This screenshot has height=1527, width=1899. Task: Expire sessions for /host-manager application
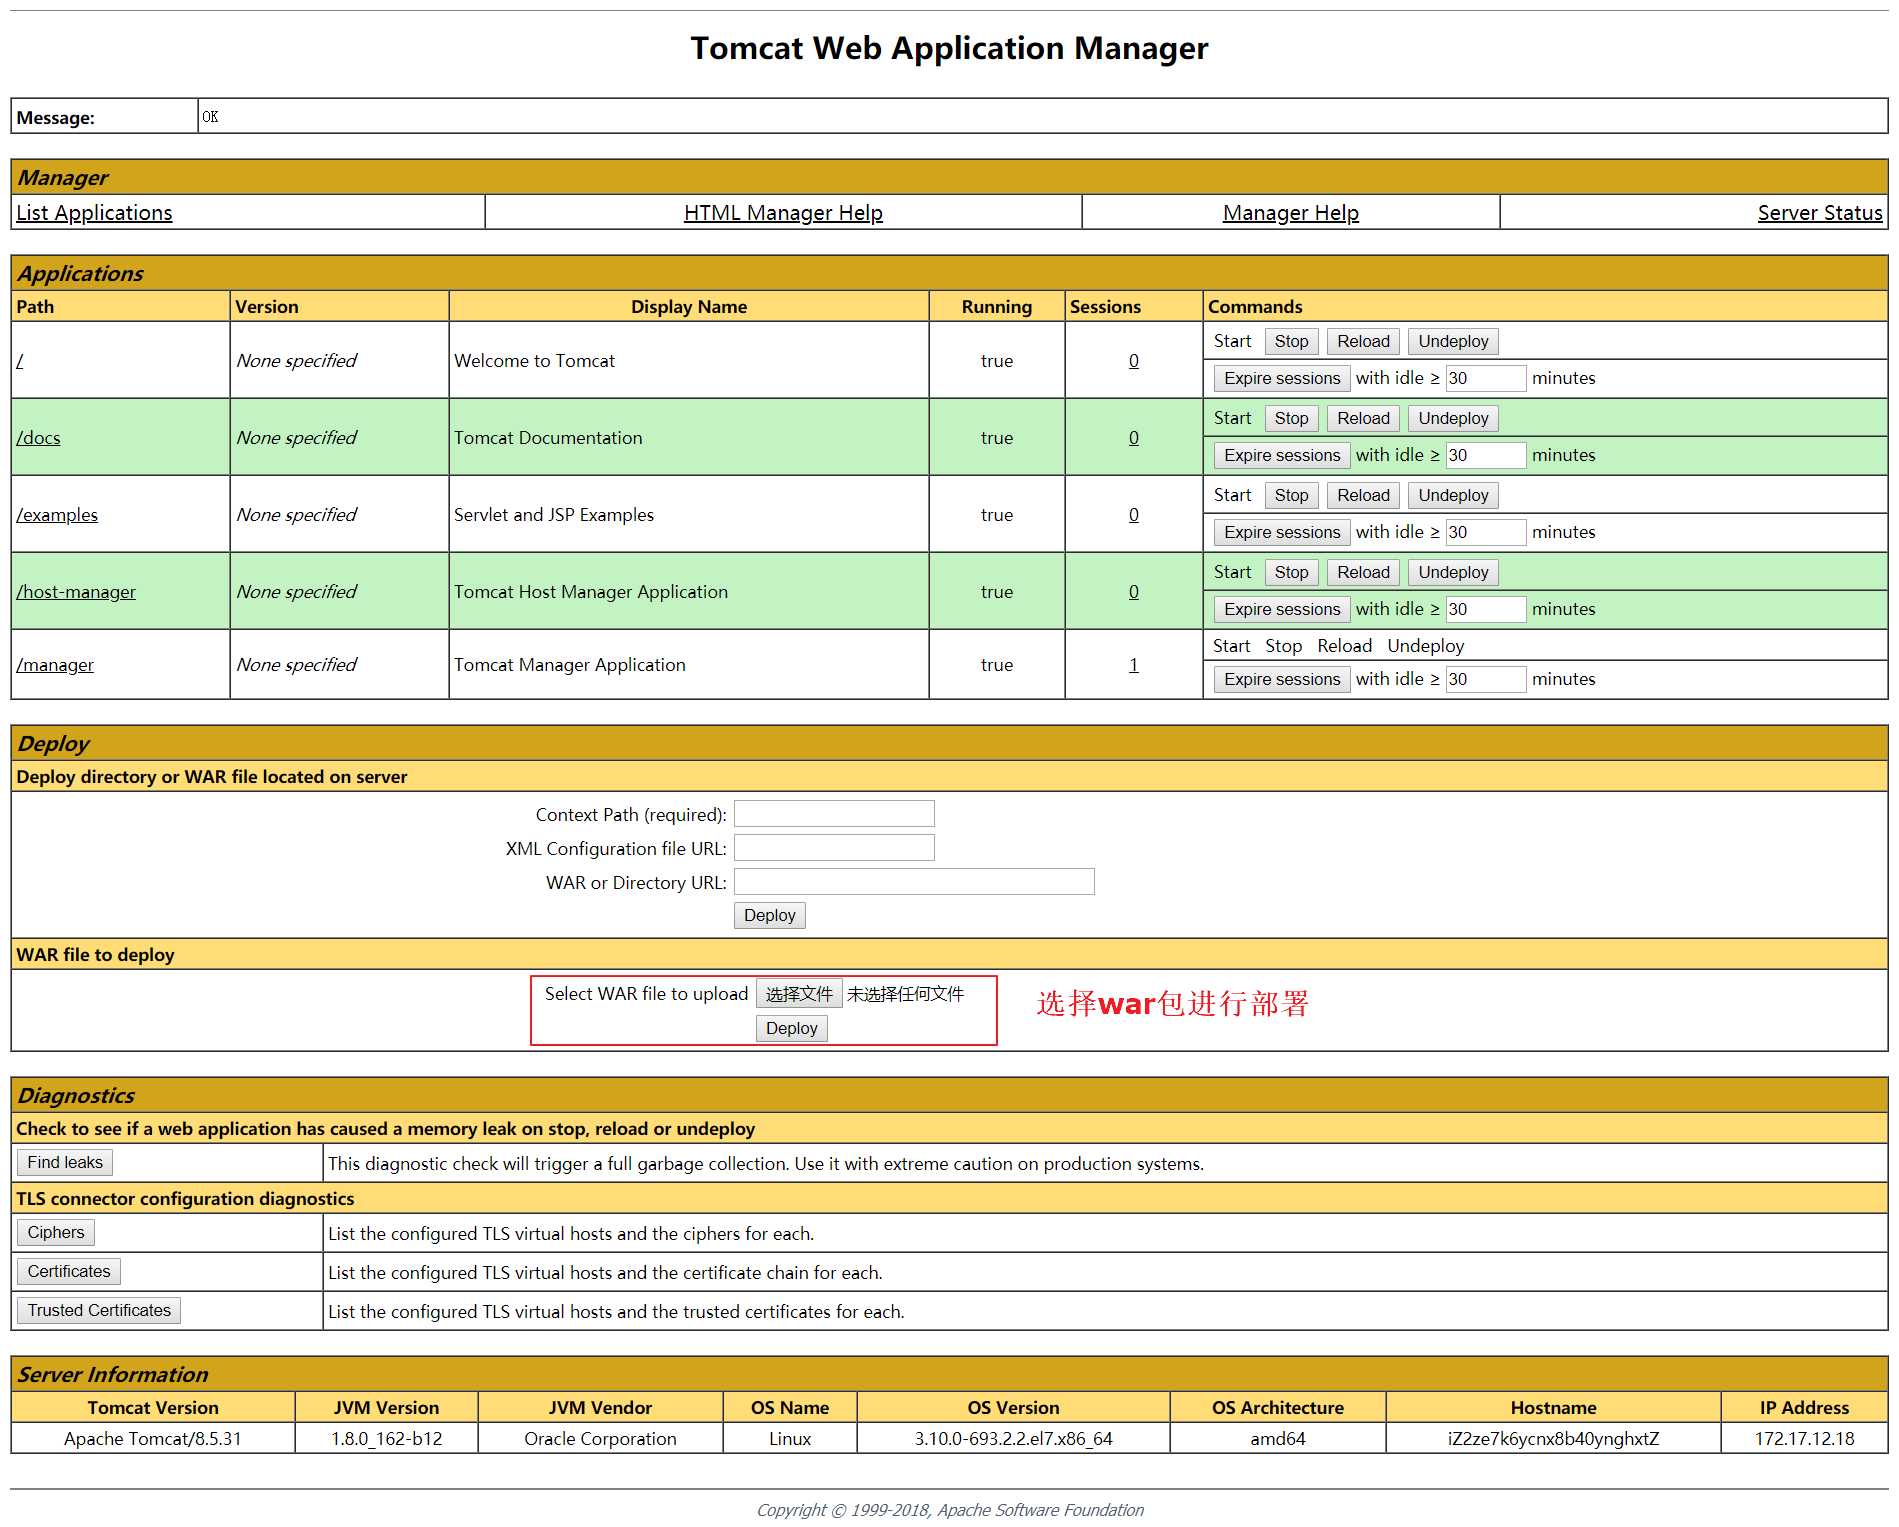(x=1282, y=609)
